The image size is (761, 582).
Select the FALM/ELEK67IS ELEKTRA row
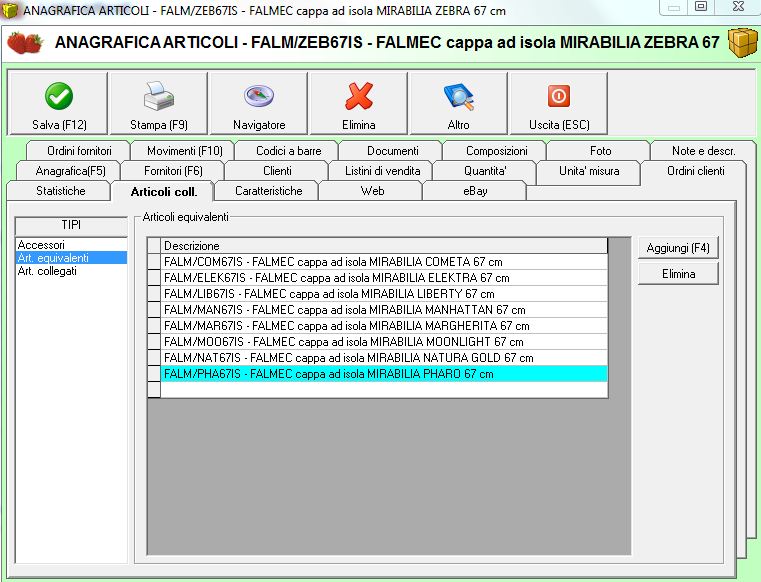click(x=383, y=278)
